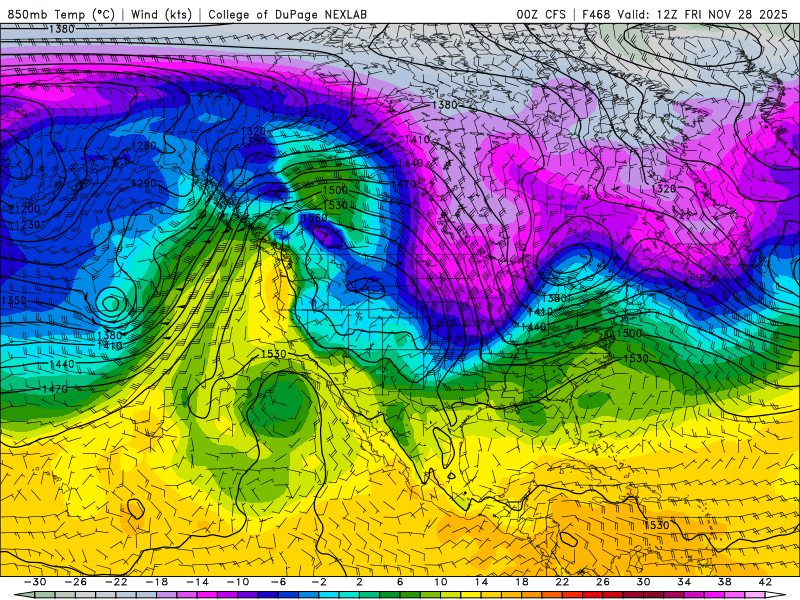Image resolution: width=800 pixels, height=600 pixels.
Task: Click the positive 10 color scale label
Action: pyautogui.click(x=440, y=582)
